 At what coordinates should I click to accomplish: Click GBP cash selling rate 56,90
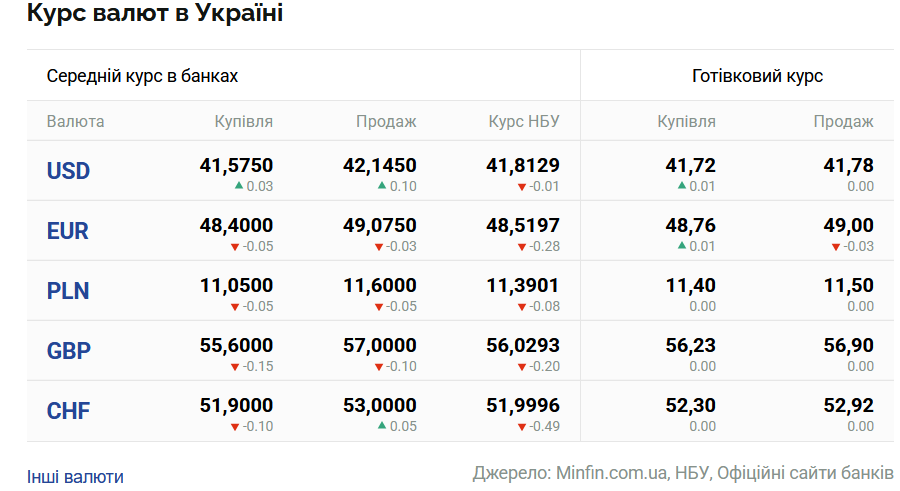848,345
